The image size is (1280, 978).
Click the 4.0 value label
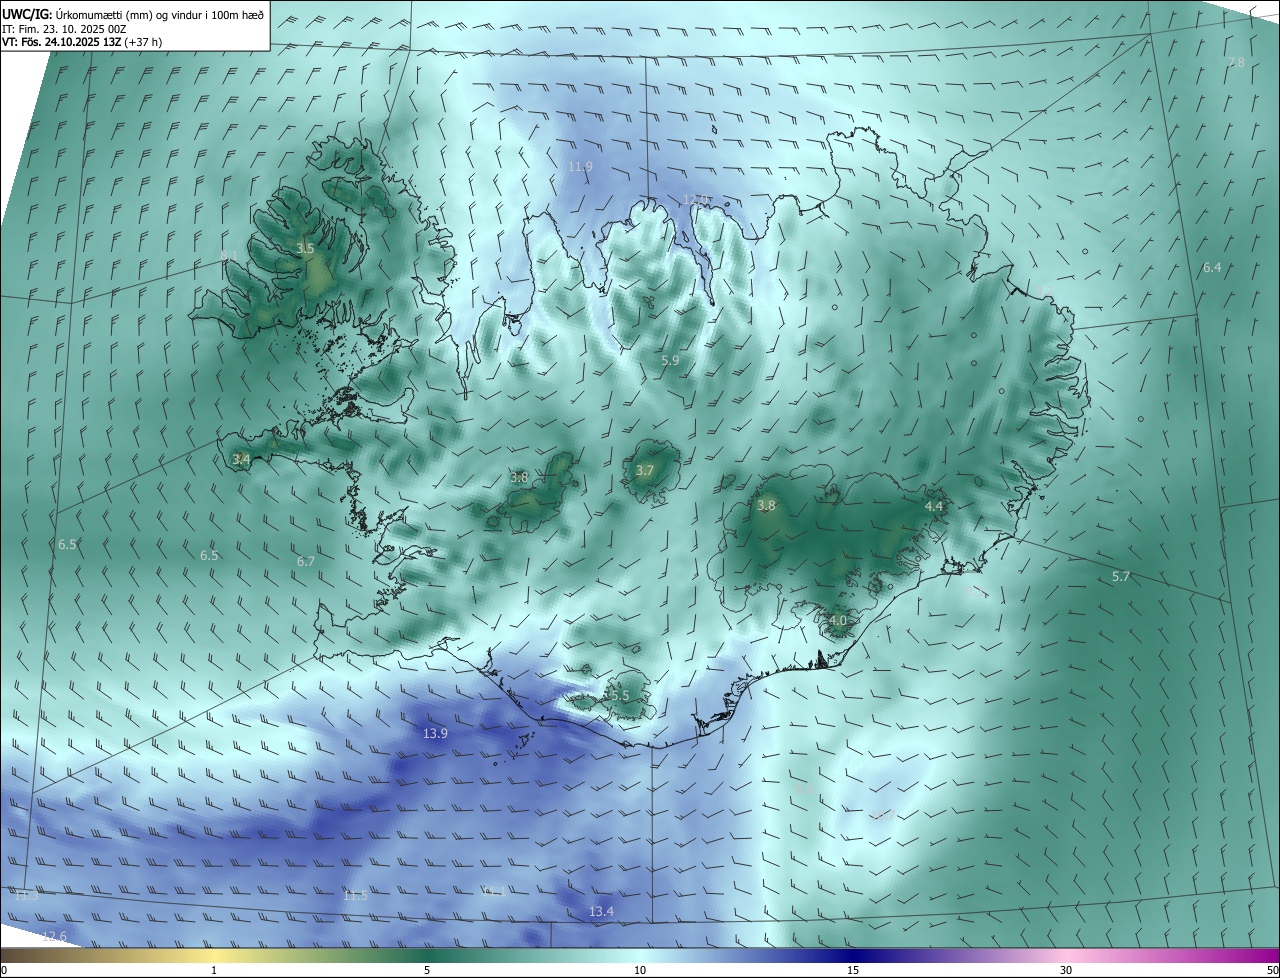pos(838,620)
